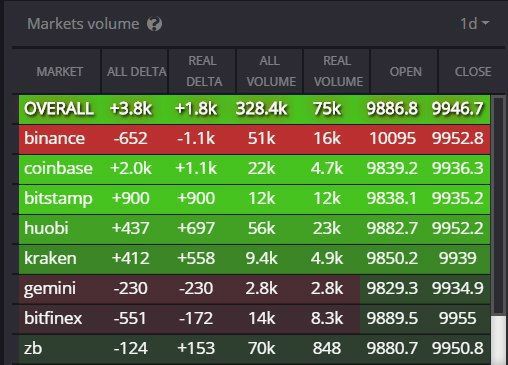Click binance real volume 16k
The image size is (508, 365).
coord(327,138)
